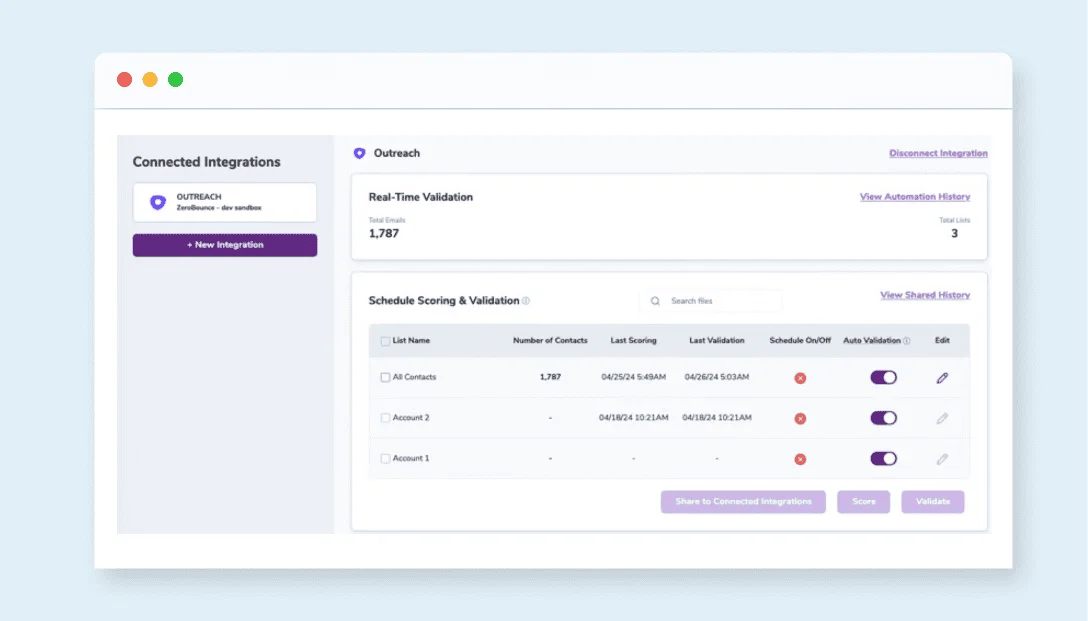This screenshot has width=1088, height=621.
Task: Disable Auto Validation for All Contacts
Action: click(881, 377)
